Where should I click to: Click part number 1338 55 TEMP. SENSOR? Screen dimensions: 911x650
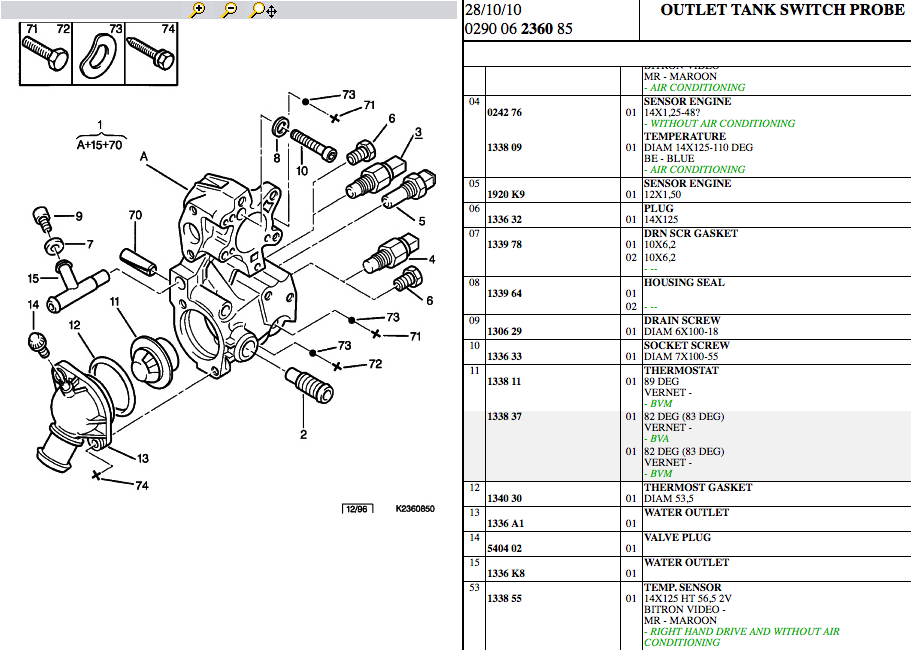504,598
